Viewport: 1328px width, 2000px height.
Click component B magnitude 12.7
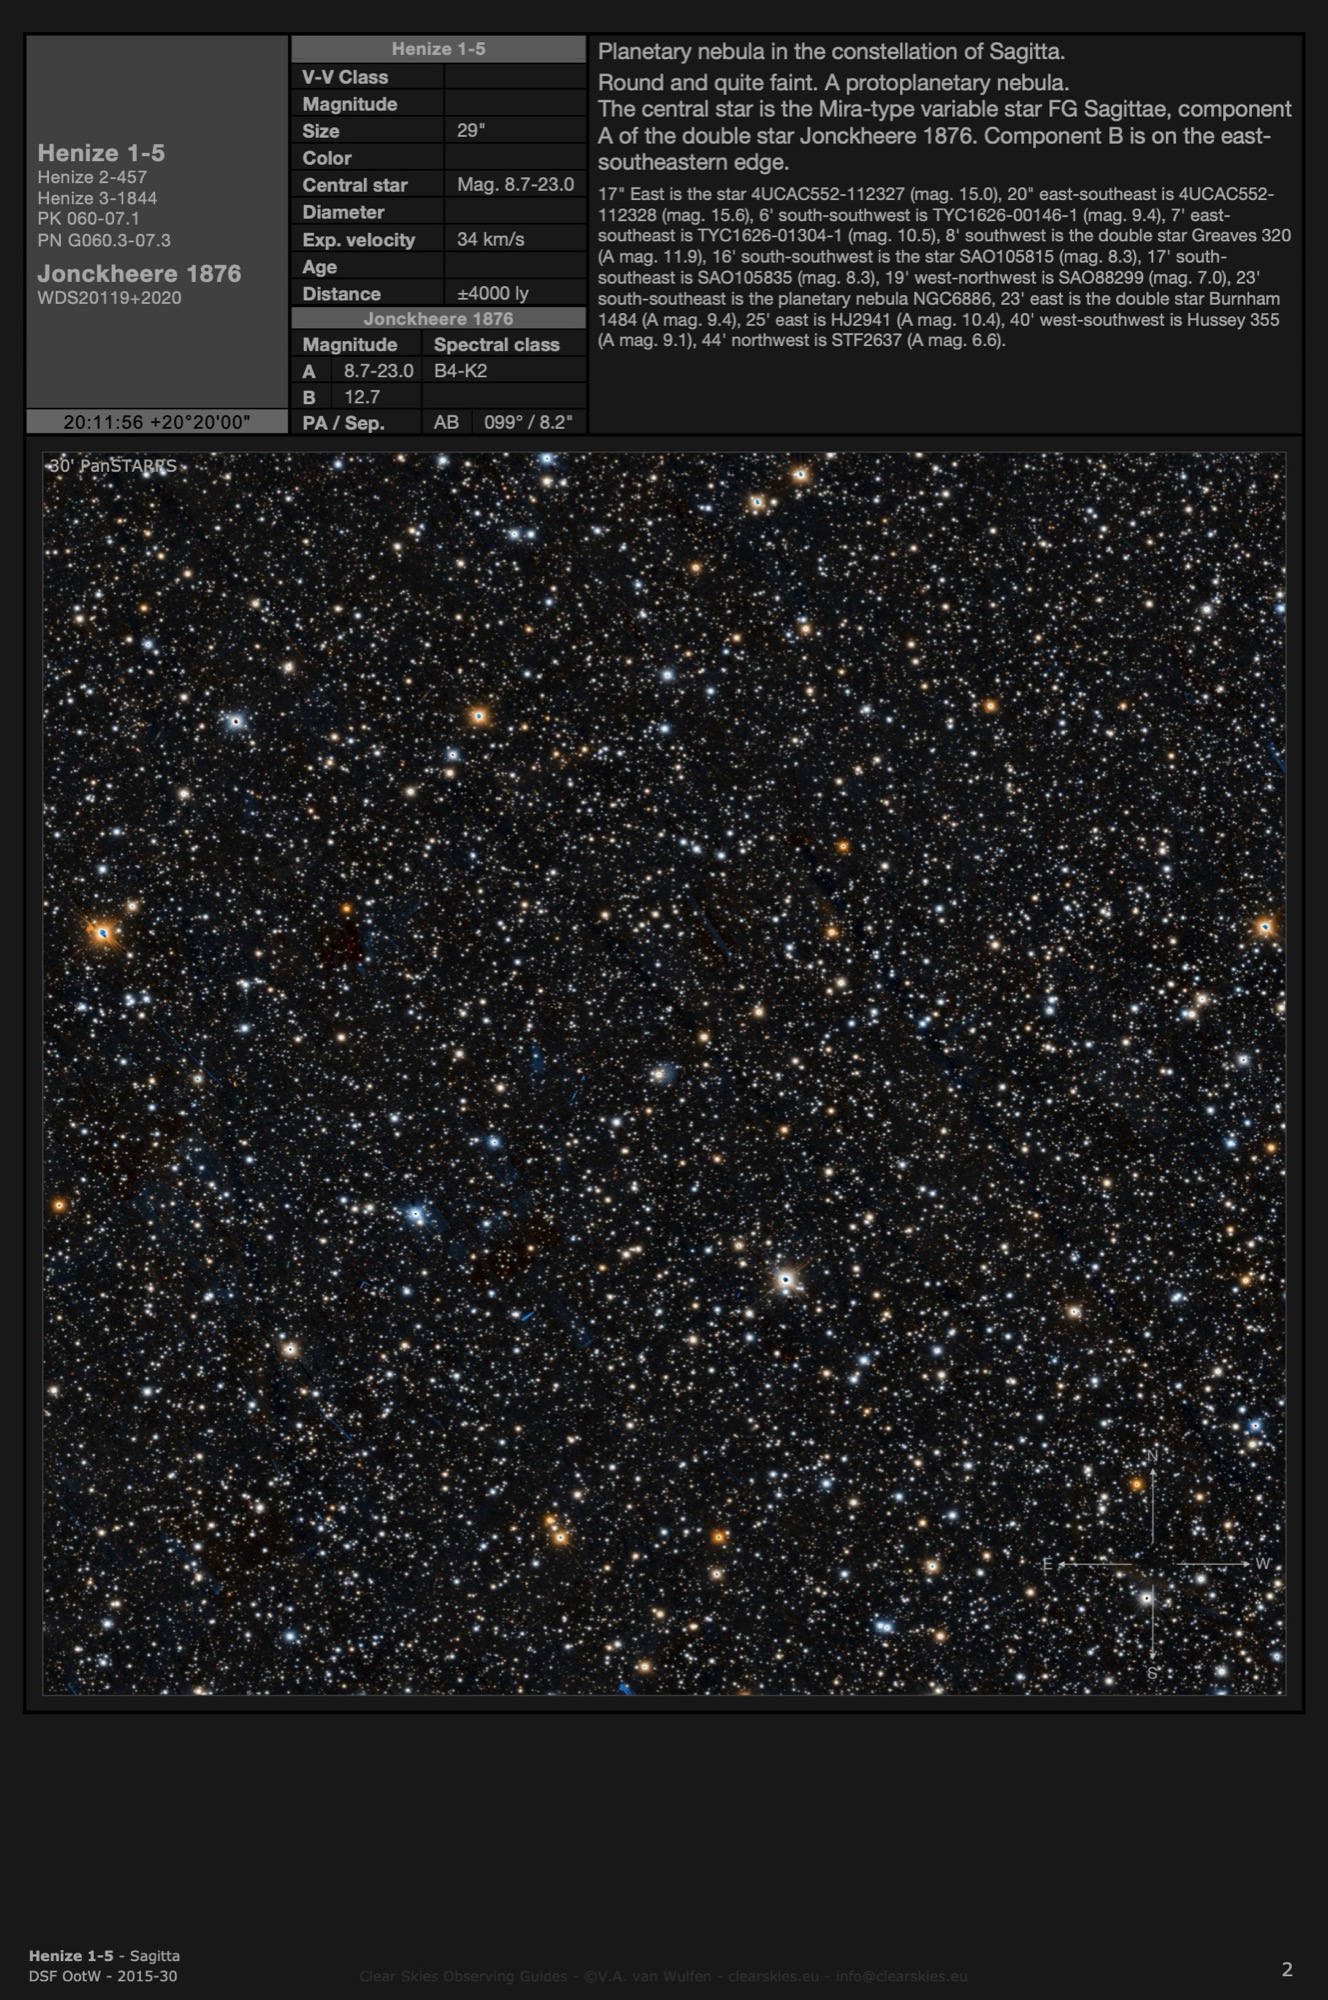click(x=362, y=397)
